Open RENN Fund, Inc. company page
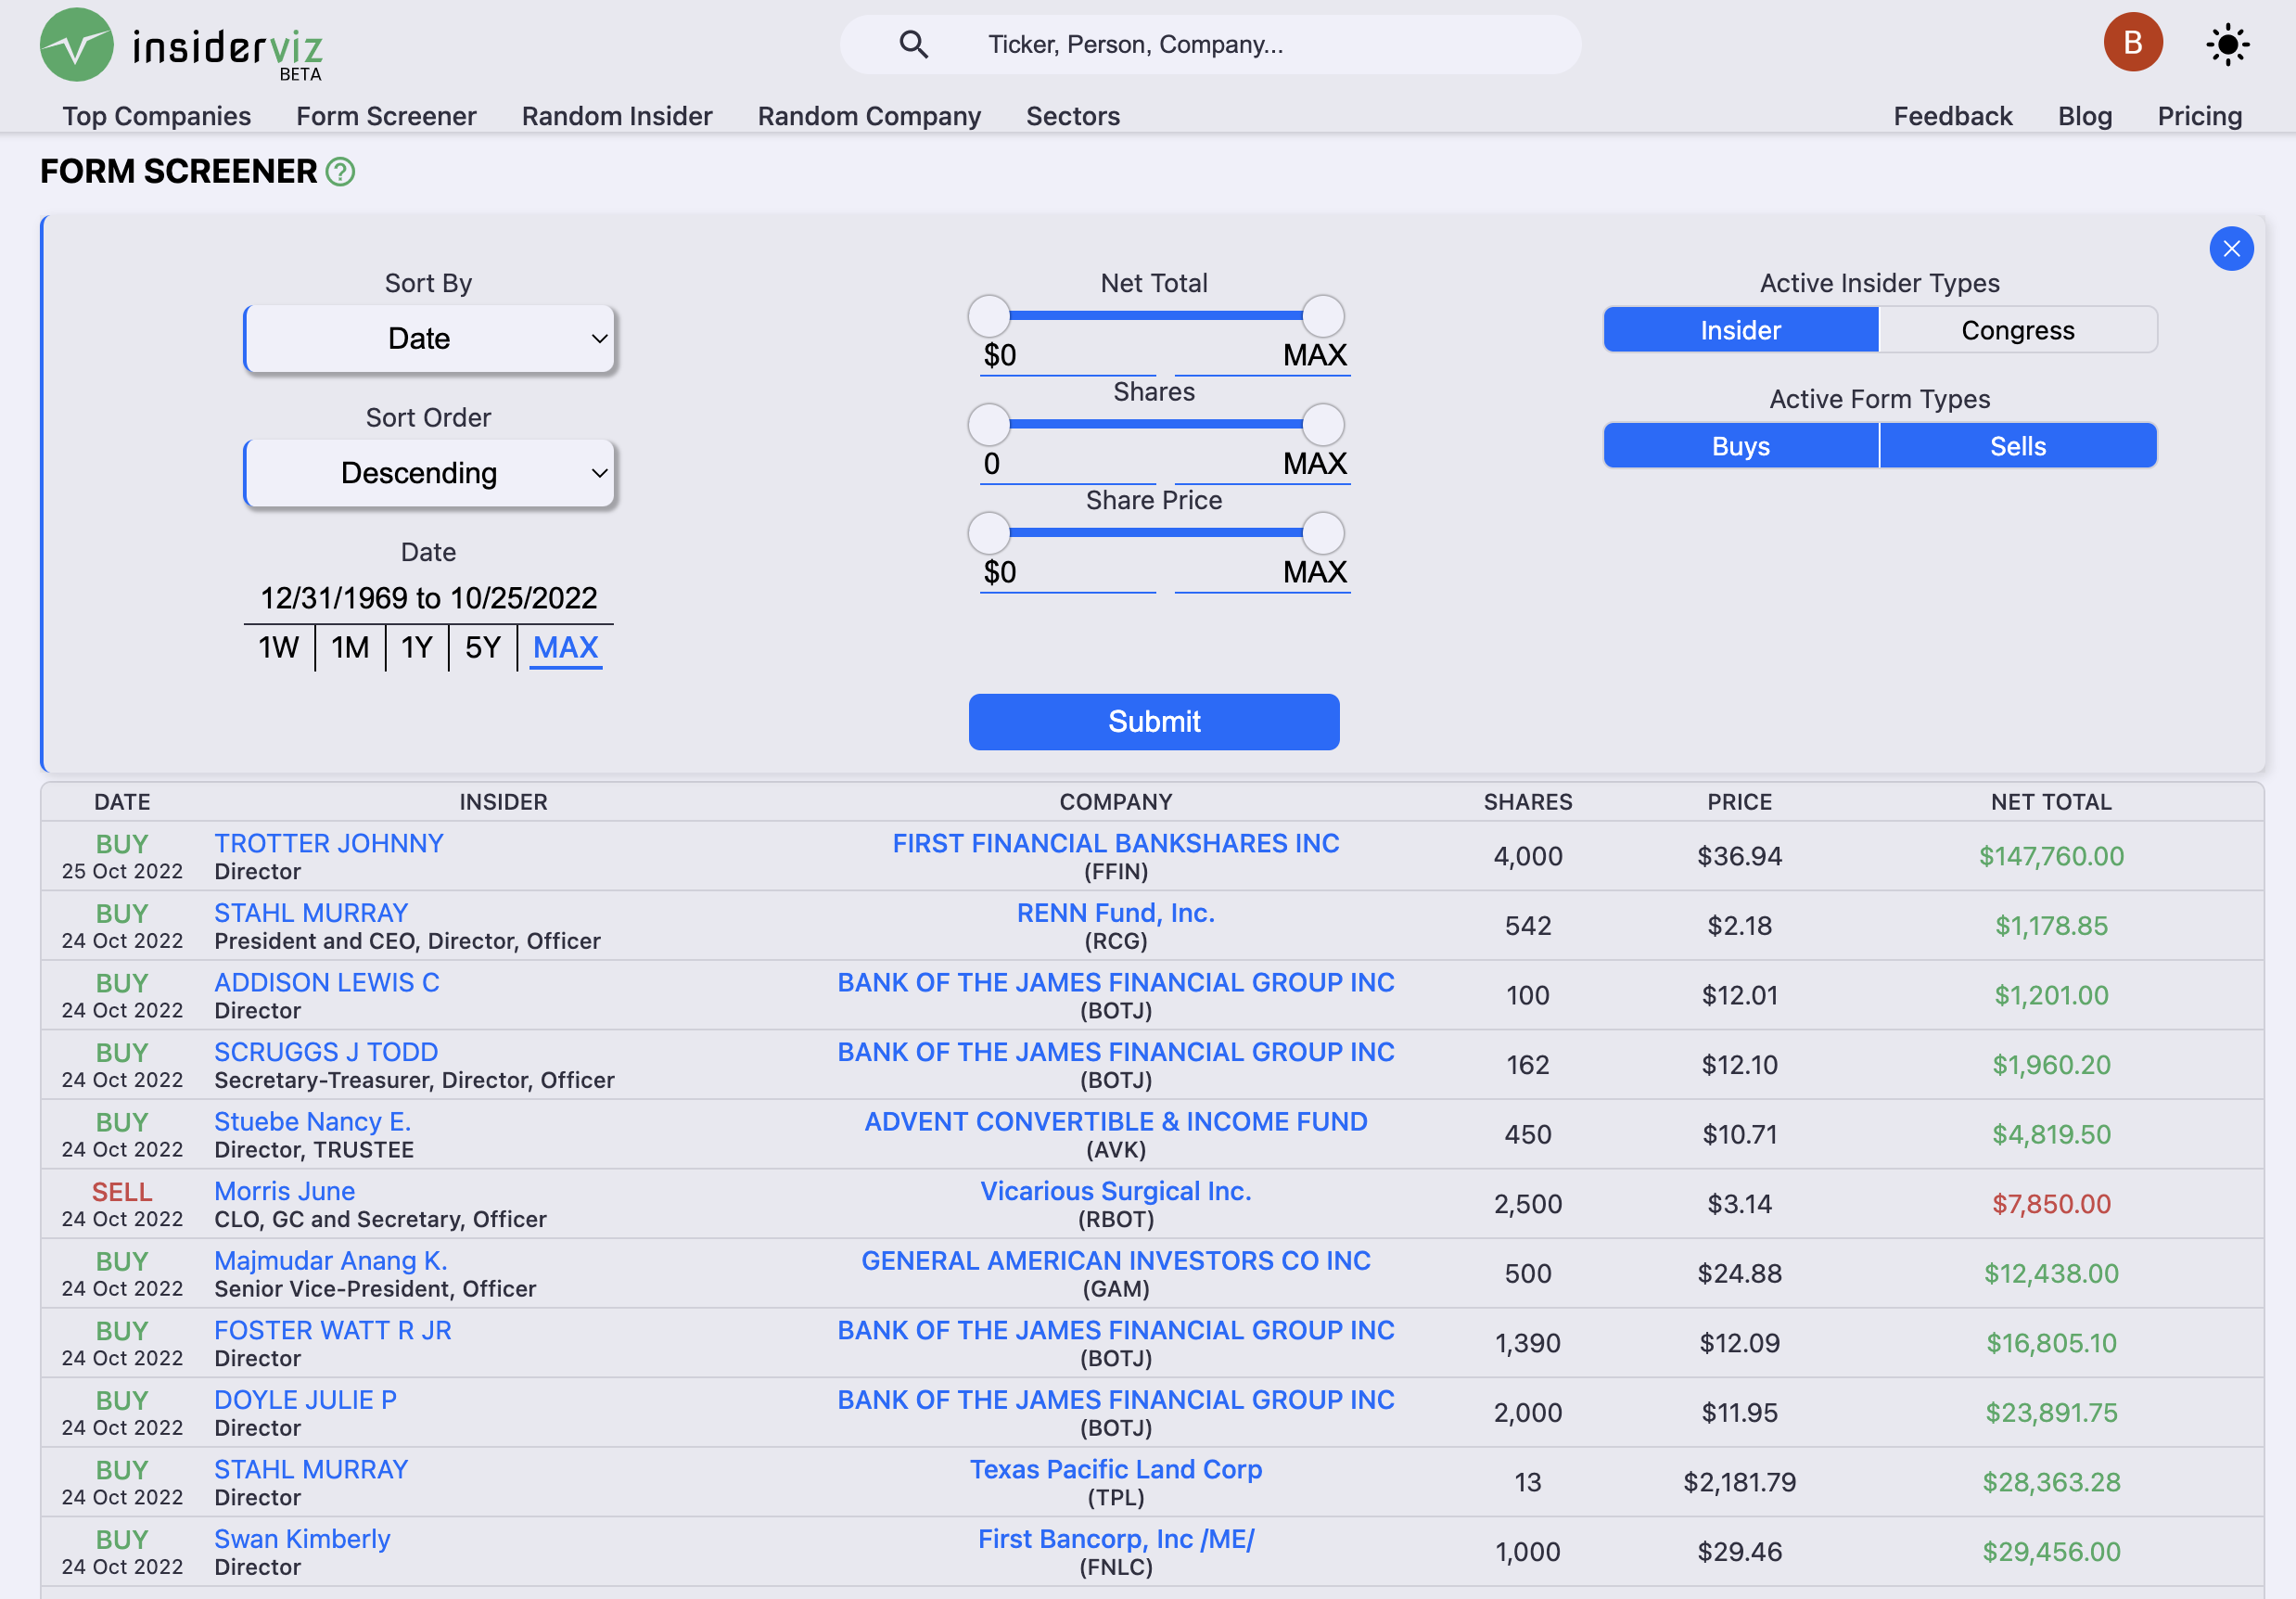The width and height of the screenshot is (2296, 1599). click(x=1116, y=913)
